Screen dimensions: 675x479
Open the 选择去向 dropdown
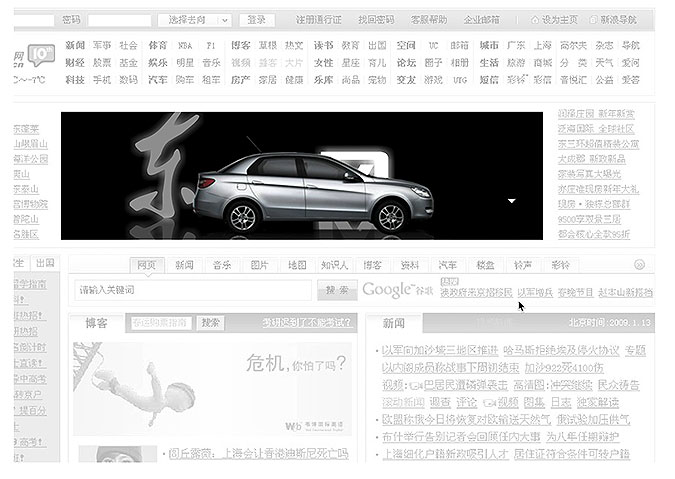(195, 20)
